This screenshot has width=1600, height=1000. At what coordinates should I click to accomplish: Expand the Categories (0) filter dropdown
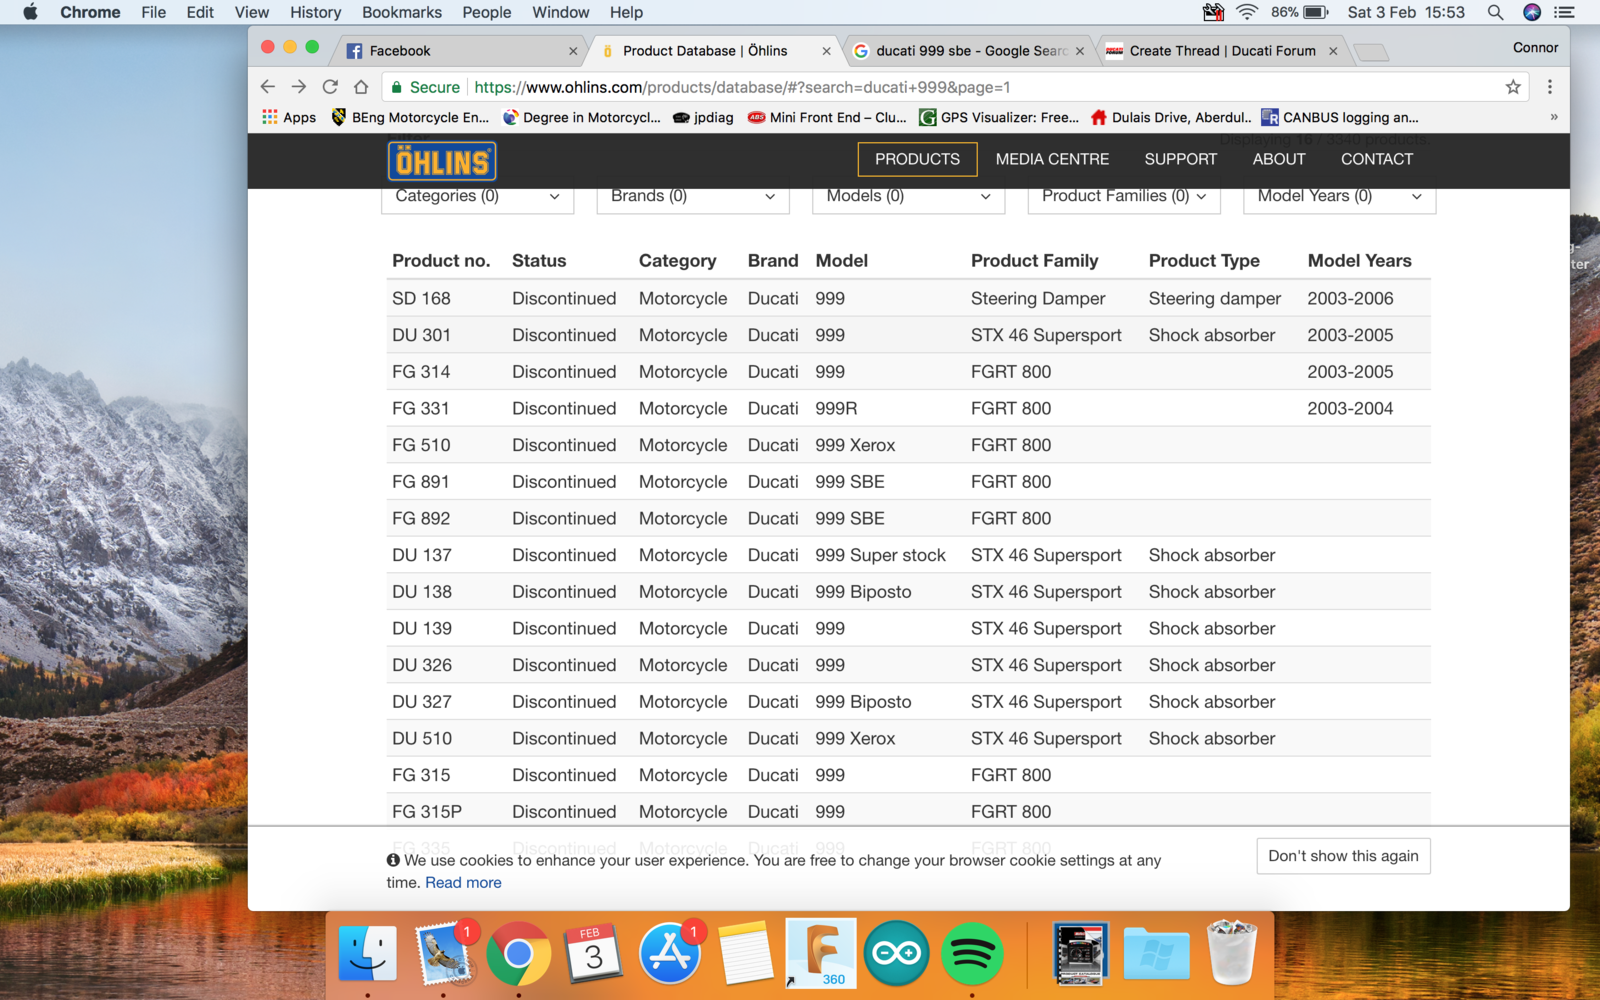click(x=477, y=196)
